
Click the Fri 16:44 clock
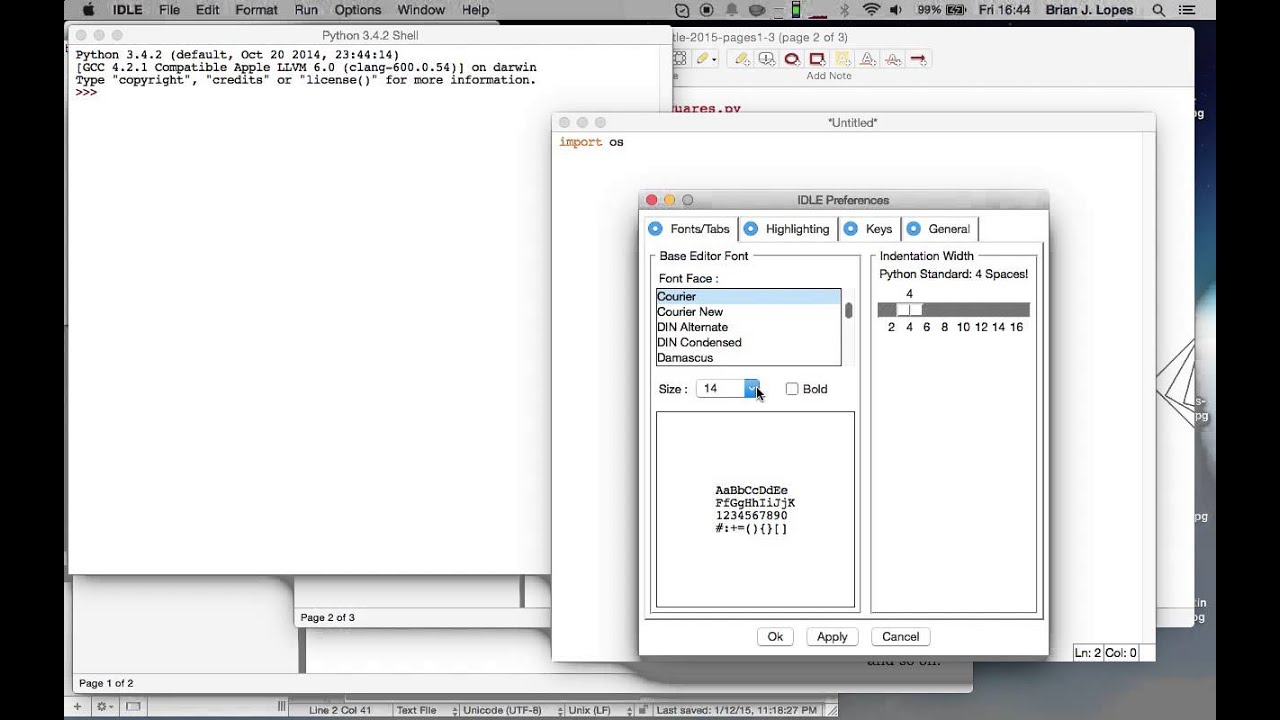pos(1004,10)
